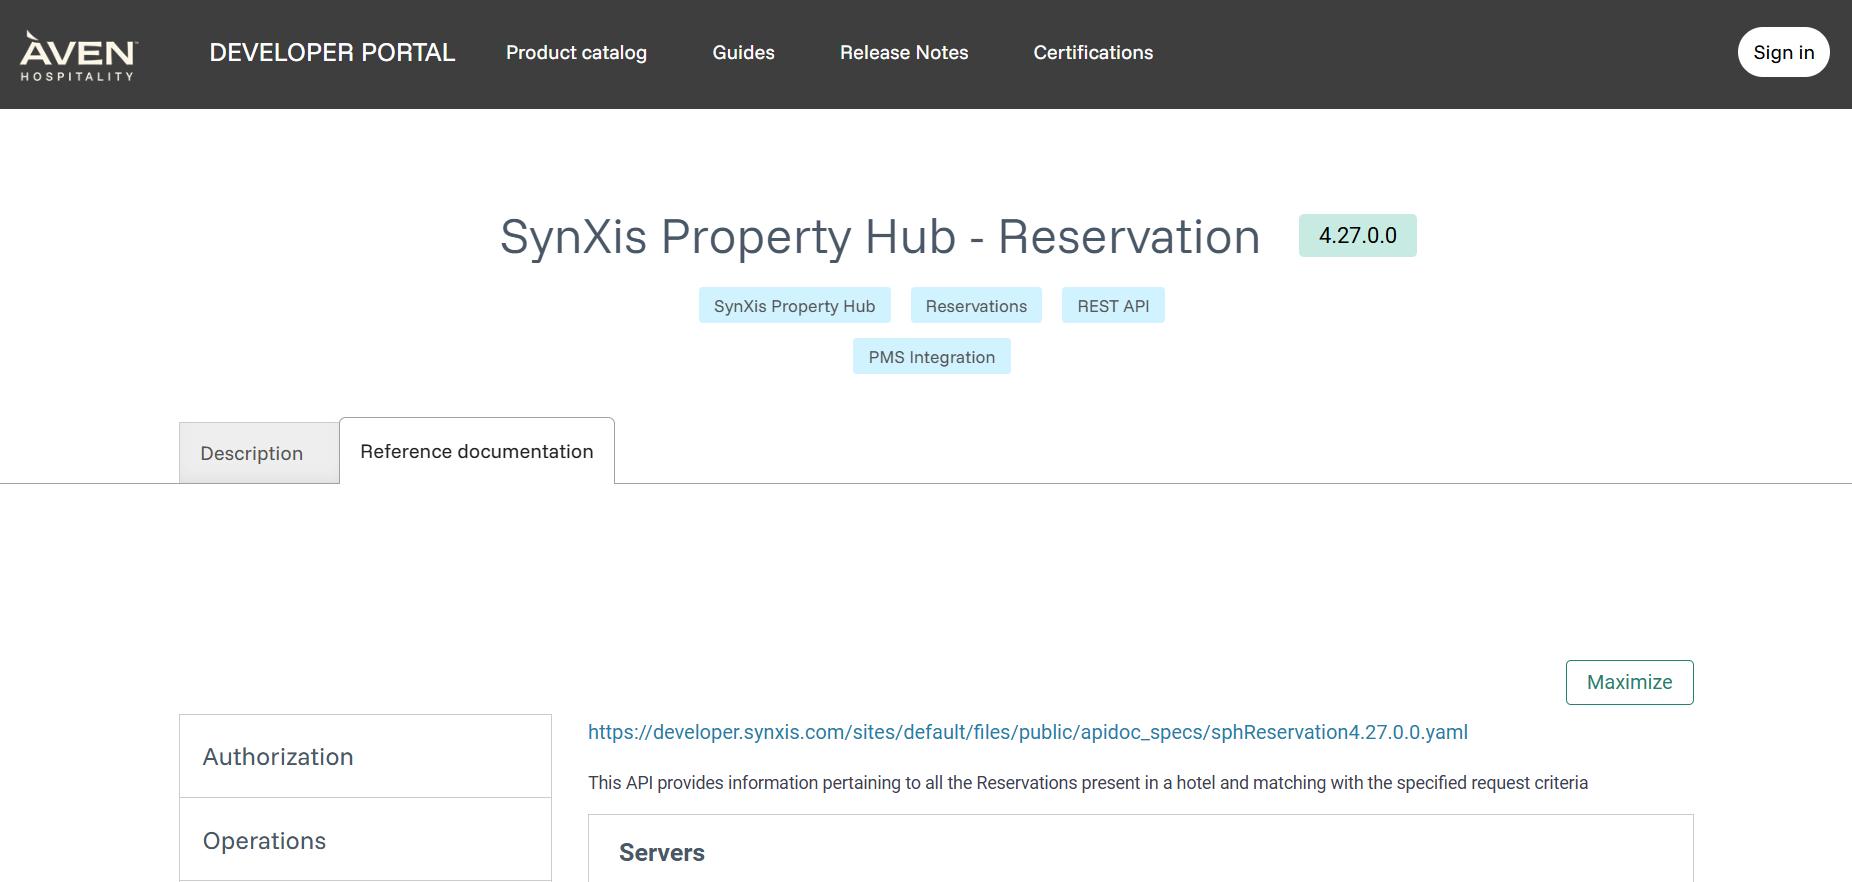Open the Product catalog menu

point(576,53)
